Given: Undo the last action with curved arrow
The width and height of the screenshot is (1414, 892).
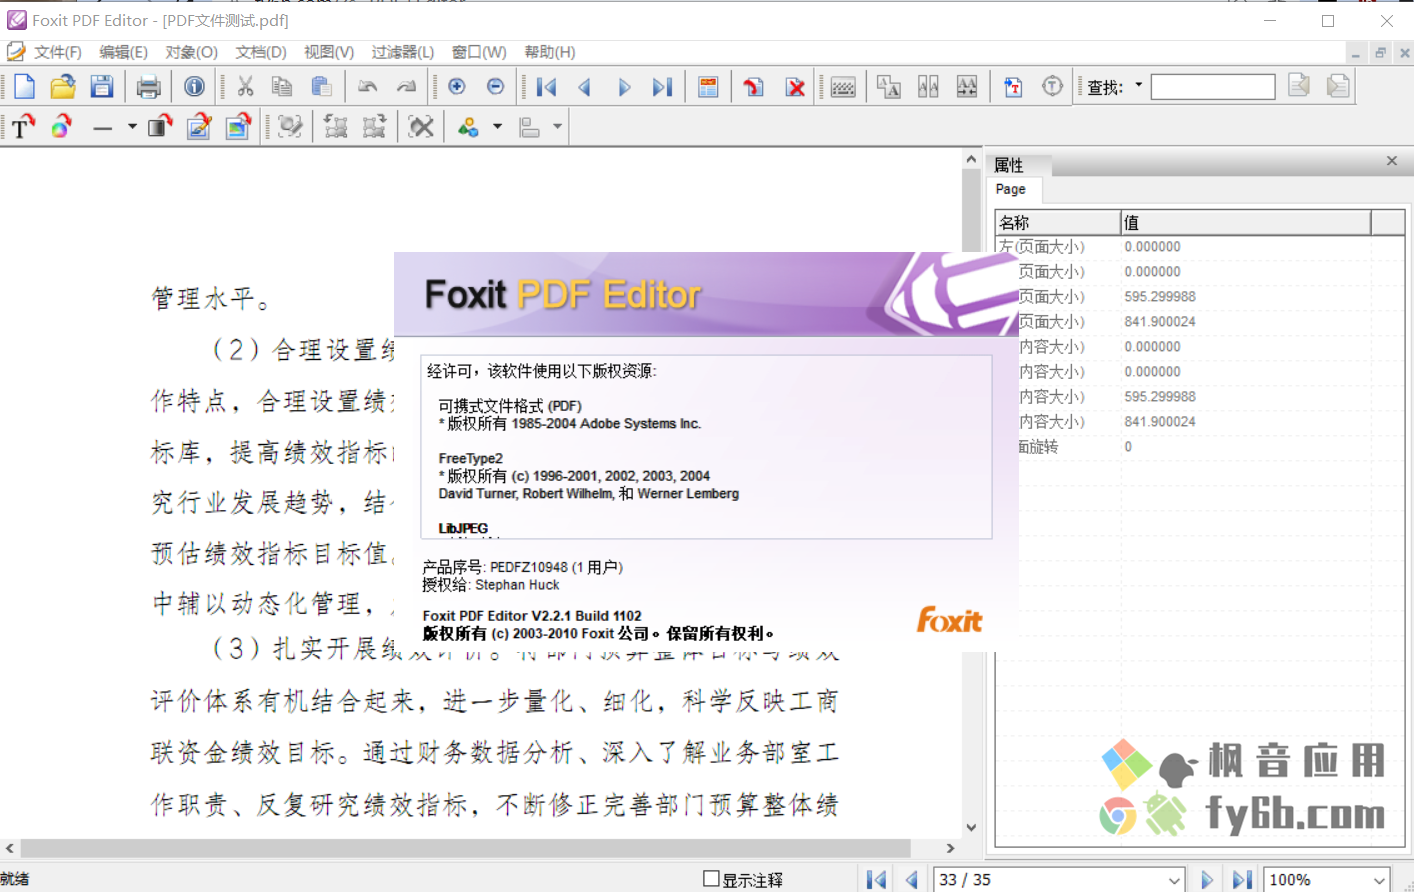Looking at the screenshot, I should pos(367,87).
